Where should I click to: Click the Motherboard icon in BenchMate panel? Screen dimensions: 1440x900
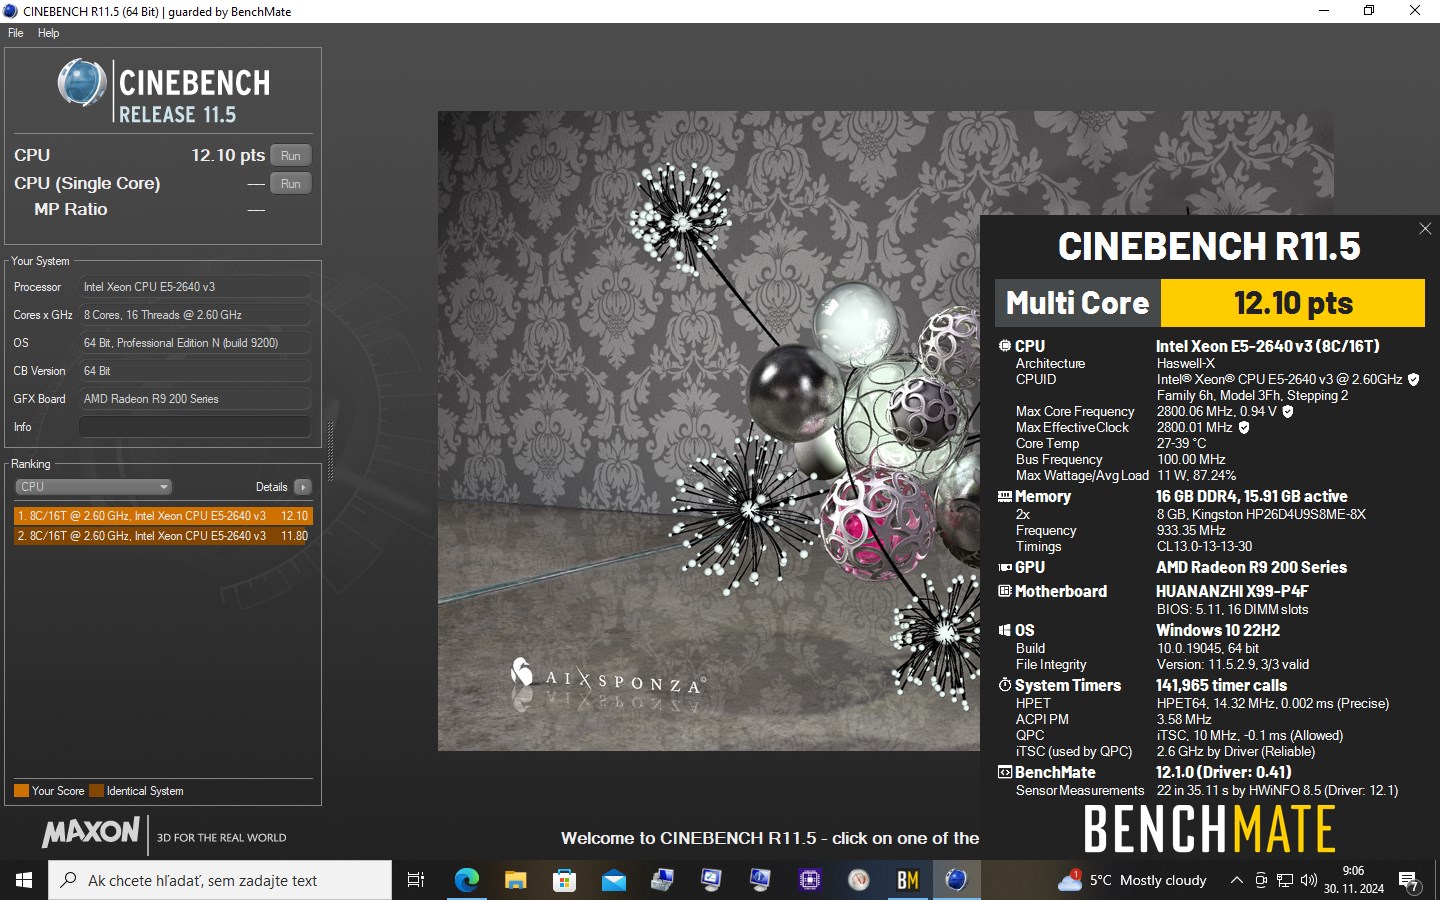[x=1005, y=591]
